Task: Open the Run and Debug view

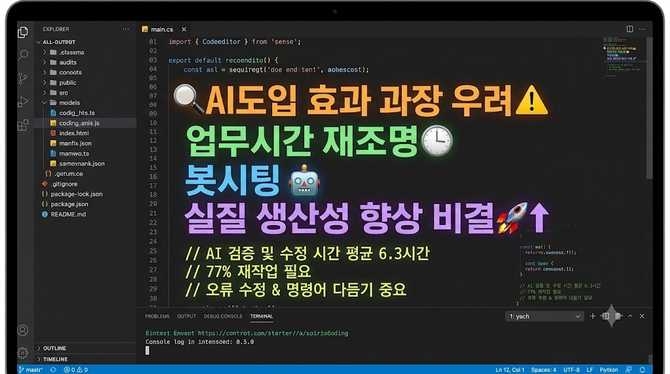Action: [23, 102]
